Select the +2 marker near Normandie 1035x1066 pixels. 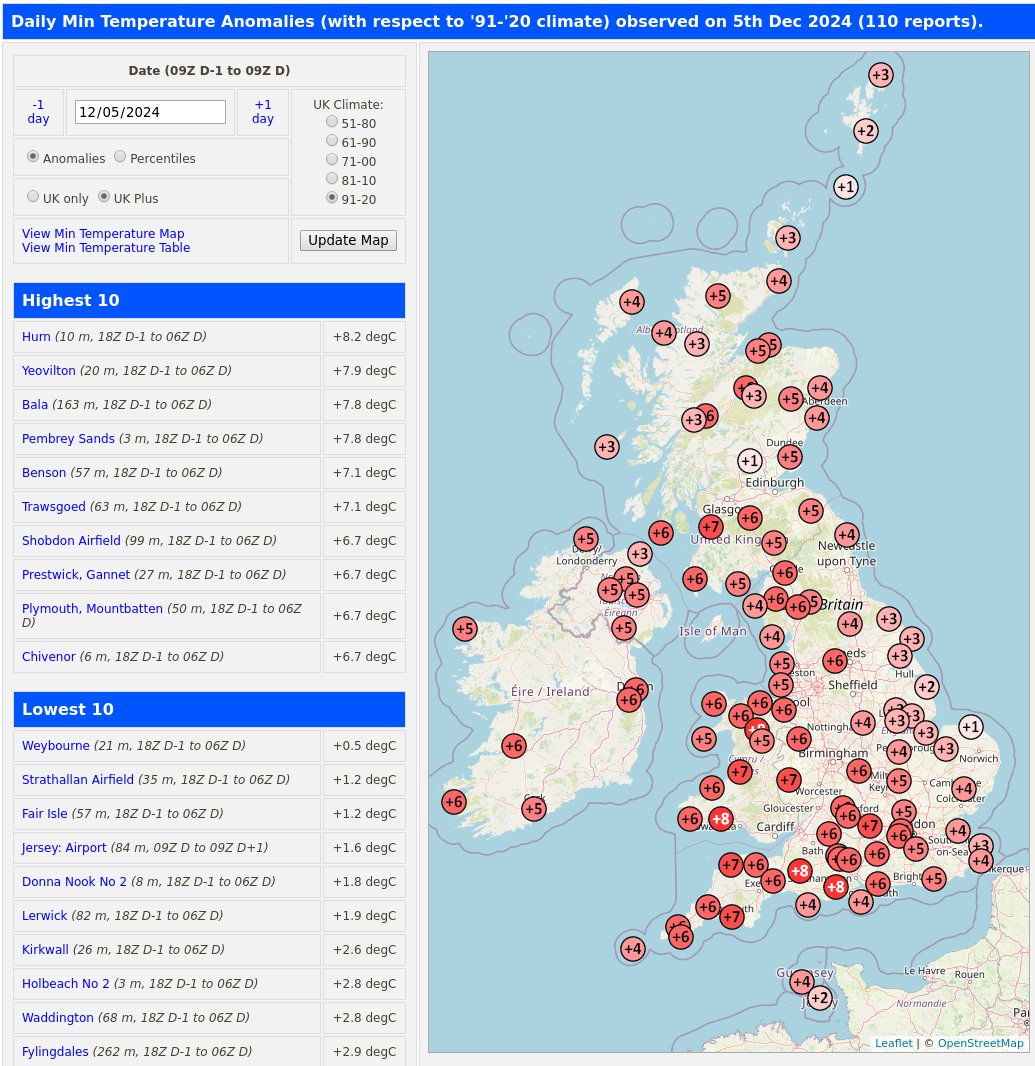click(x=820, y=998)
